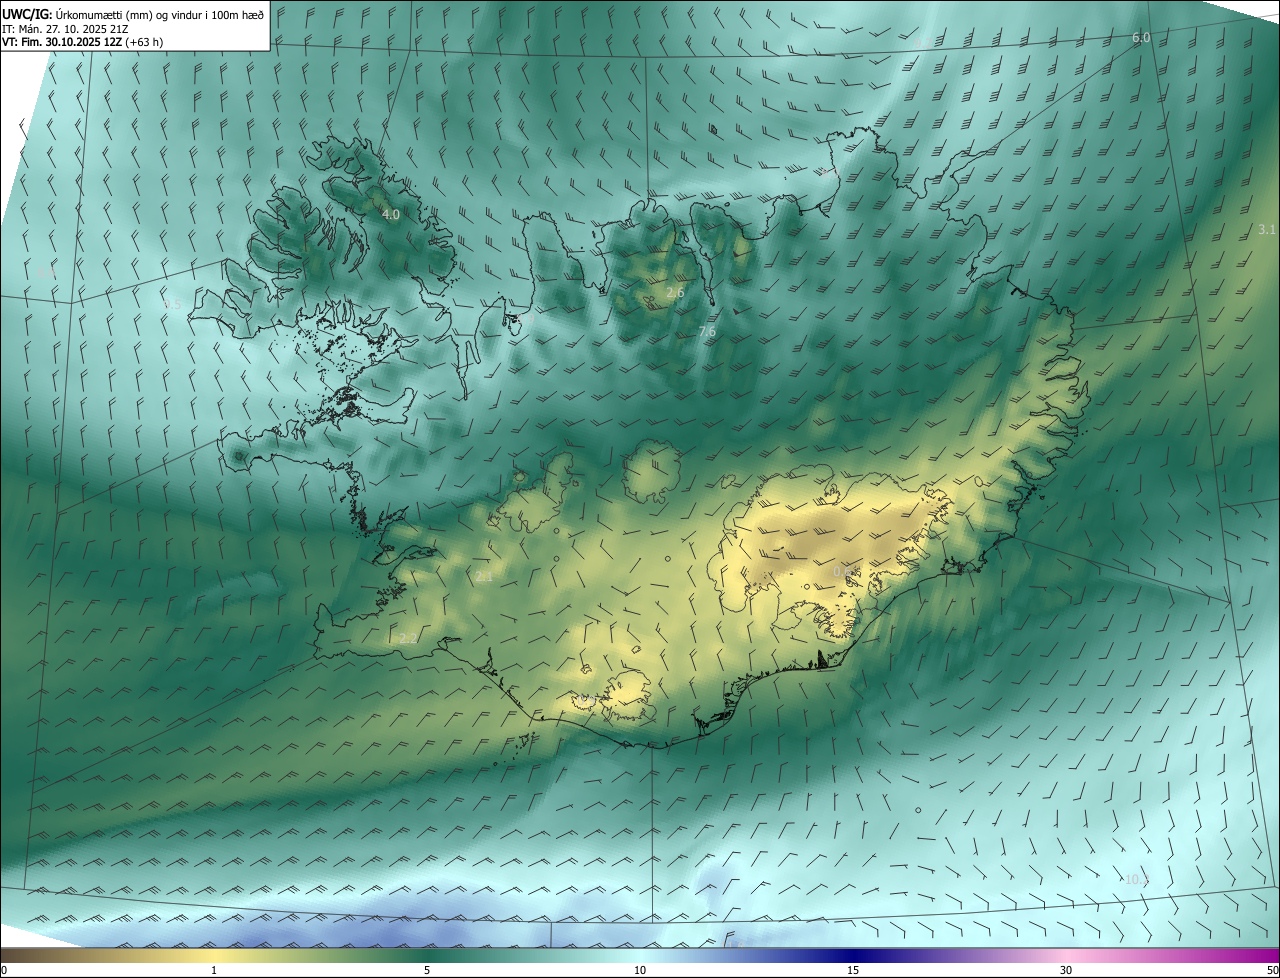Image resolution: width=1280 pixels, height=978 pixels.
Task: Click the tick labelled 1 on the colour scale
Action: pos(214,970)
